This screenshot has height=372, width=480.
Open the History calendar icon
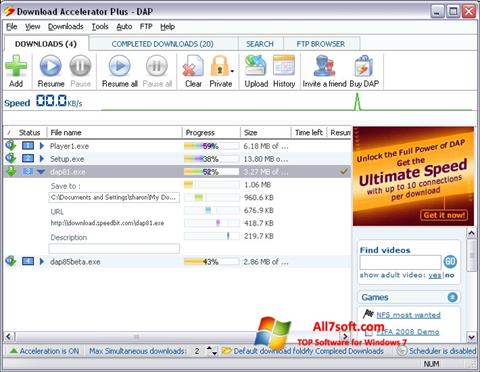[x=284, y=66]
